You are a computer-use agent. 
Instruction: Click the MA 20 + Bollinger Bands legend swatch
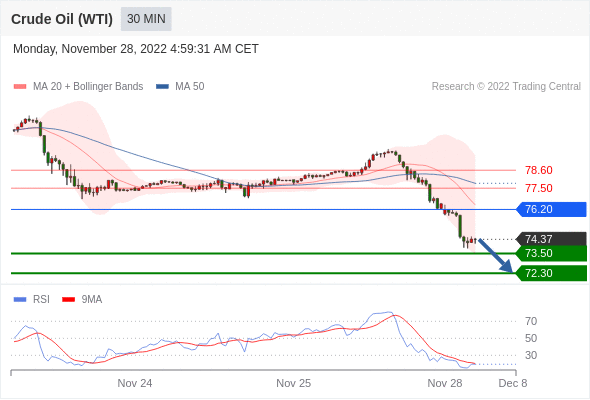click(20, 87)
